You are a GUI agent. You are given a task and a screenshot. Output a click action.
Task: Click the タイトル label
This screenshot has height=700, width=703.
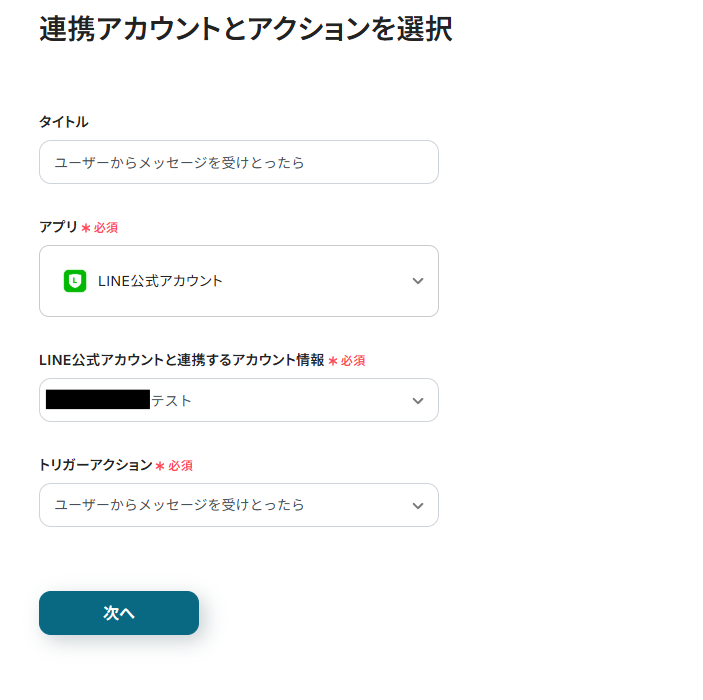(x=64, y=122)
